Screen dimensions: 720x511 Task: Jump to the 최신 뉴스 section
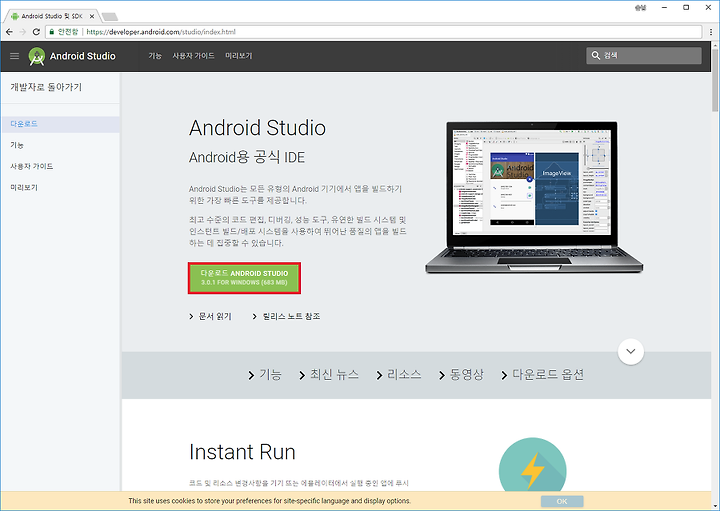[x=329, y=375]
